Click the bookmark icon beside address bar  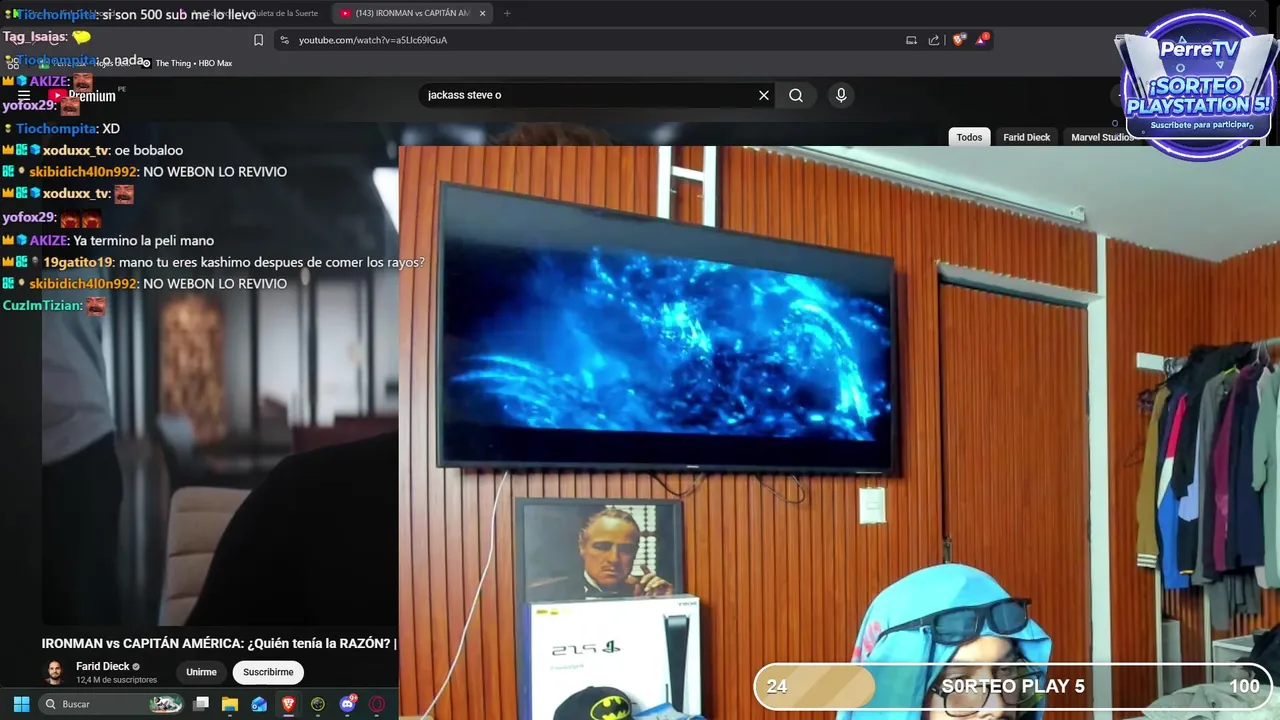[x=258, y=40]
